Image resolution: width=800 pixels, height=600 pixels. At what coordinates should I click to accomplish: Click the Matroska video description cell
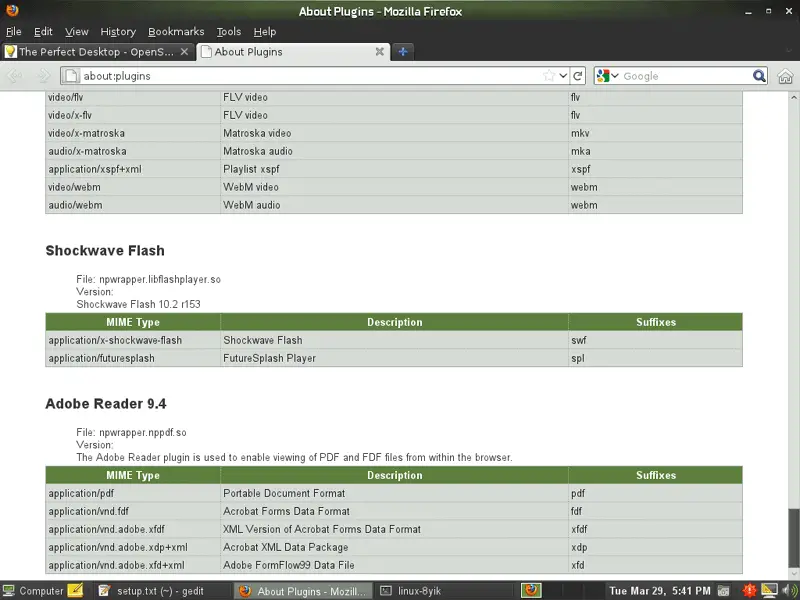[x=394, y=133]
